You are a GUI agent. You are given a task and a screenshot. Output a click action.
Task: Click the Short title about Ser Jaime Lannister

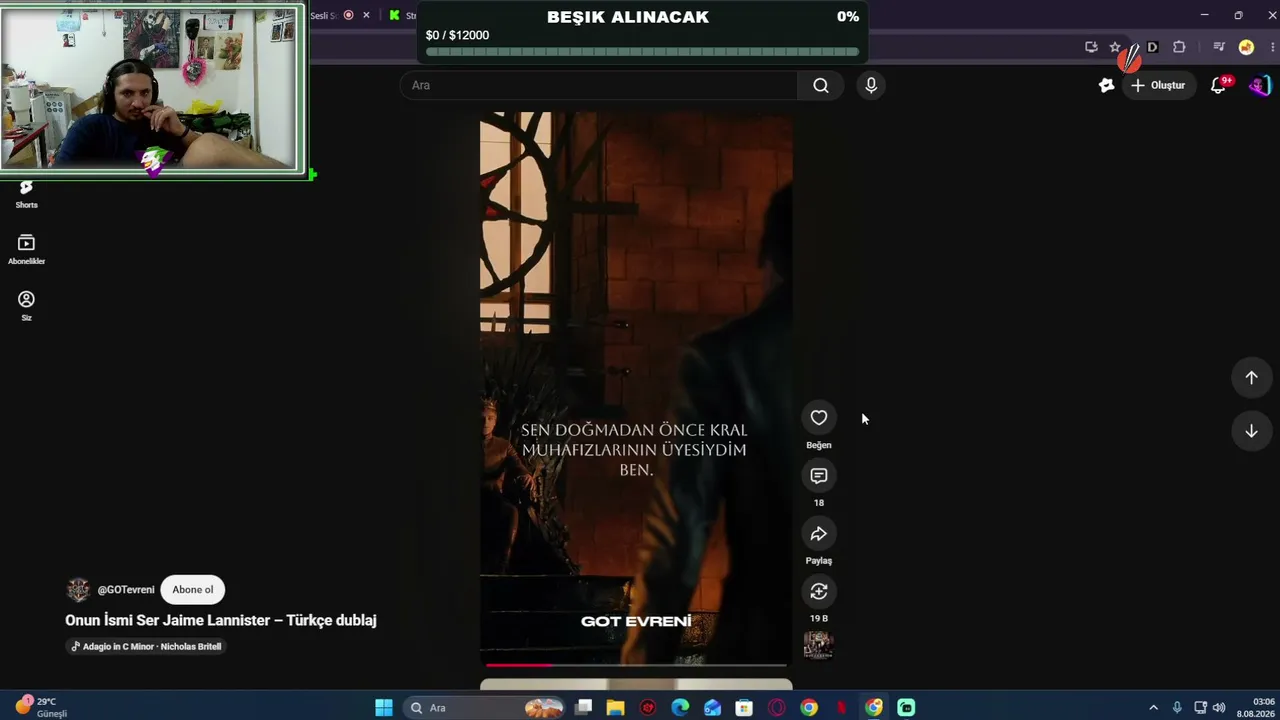pyautogui.click(x=221, y=620)
